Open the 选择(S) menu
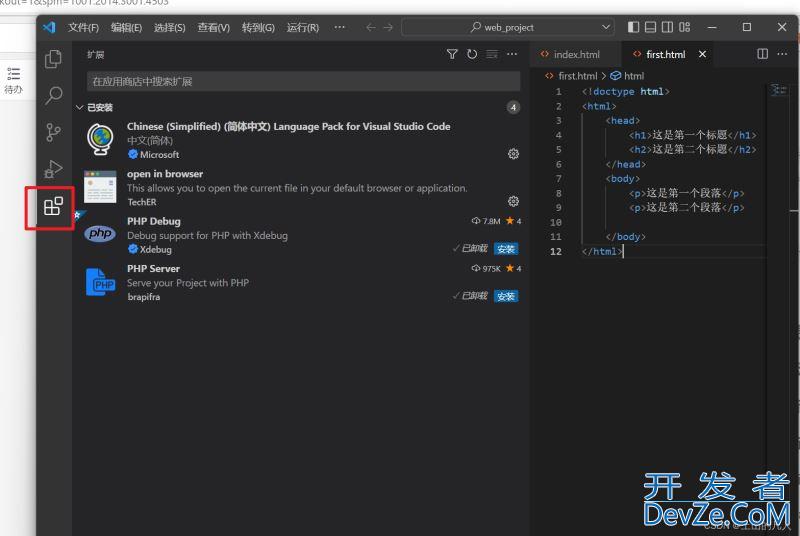This screenshot has height=536, width=800. [x=170, y=28]
